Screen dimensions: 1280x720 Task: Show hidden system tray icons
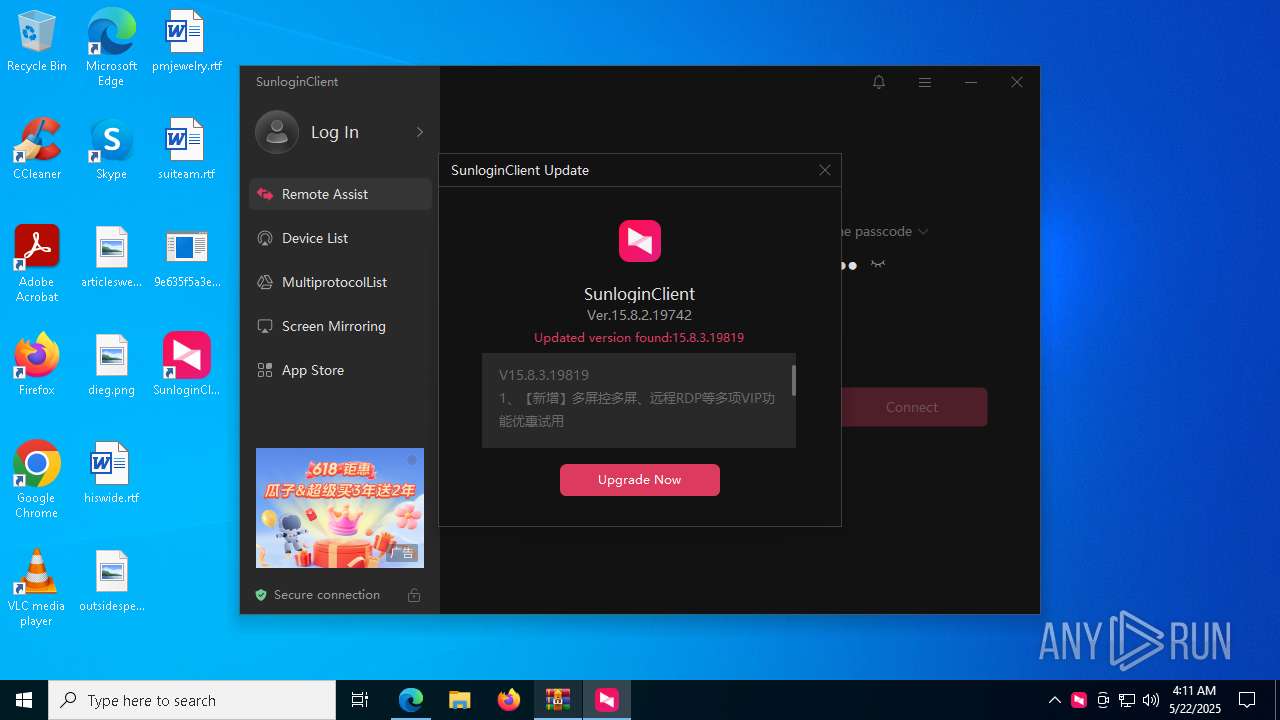pyautogui.click(x=1055, y=700)
